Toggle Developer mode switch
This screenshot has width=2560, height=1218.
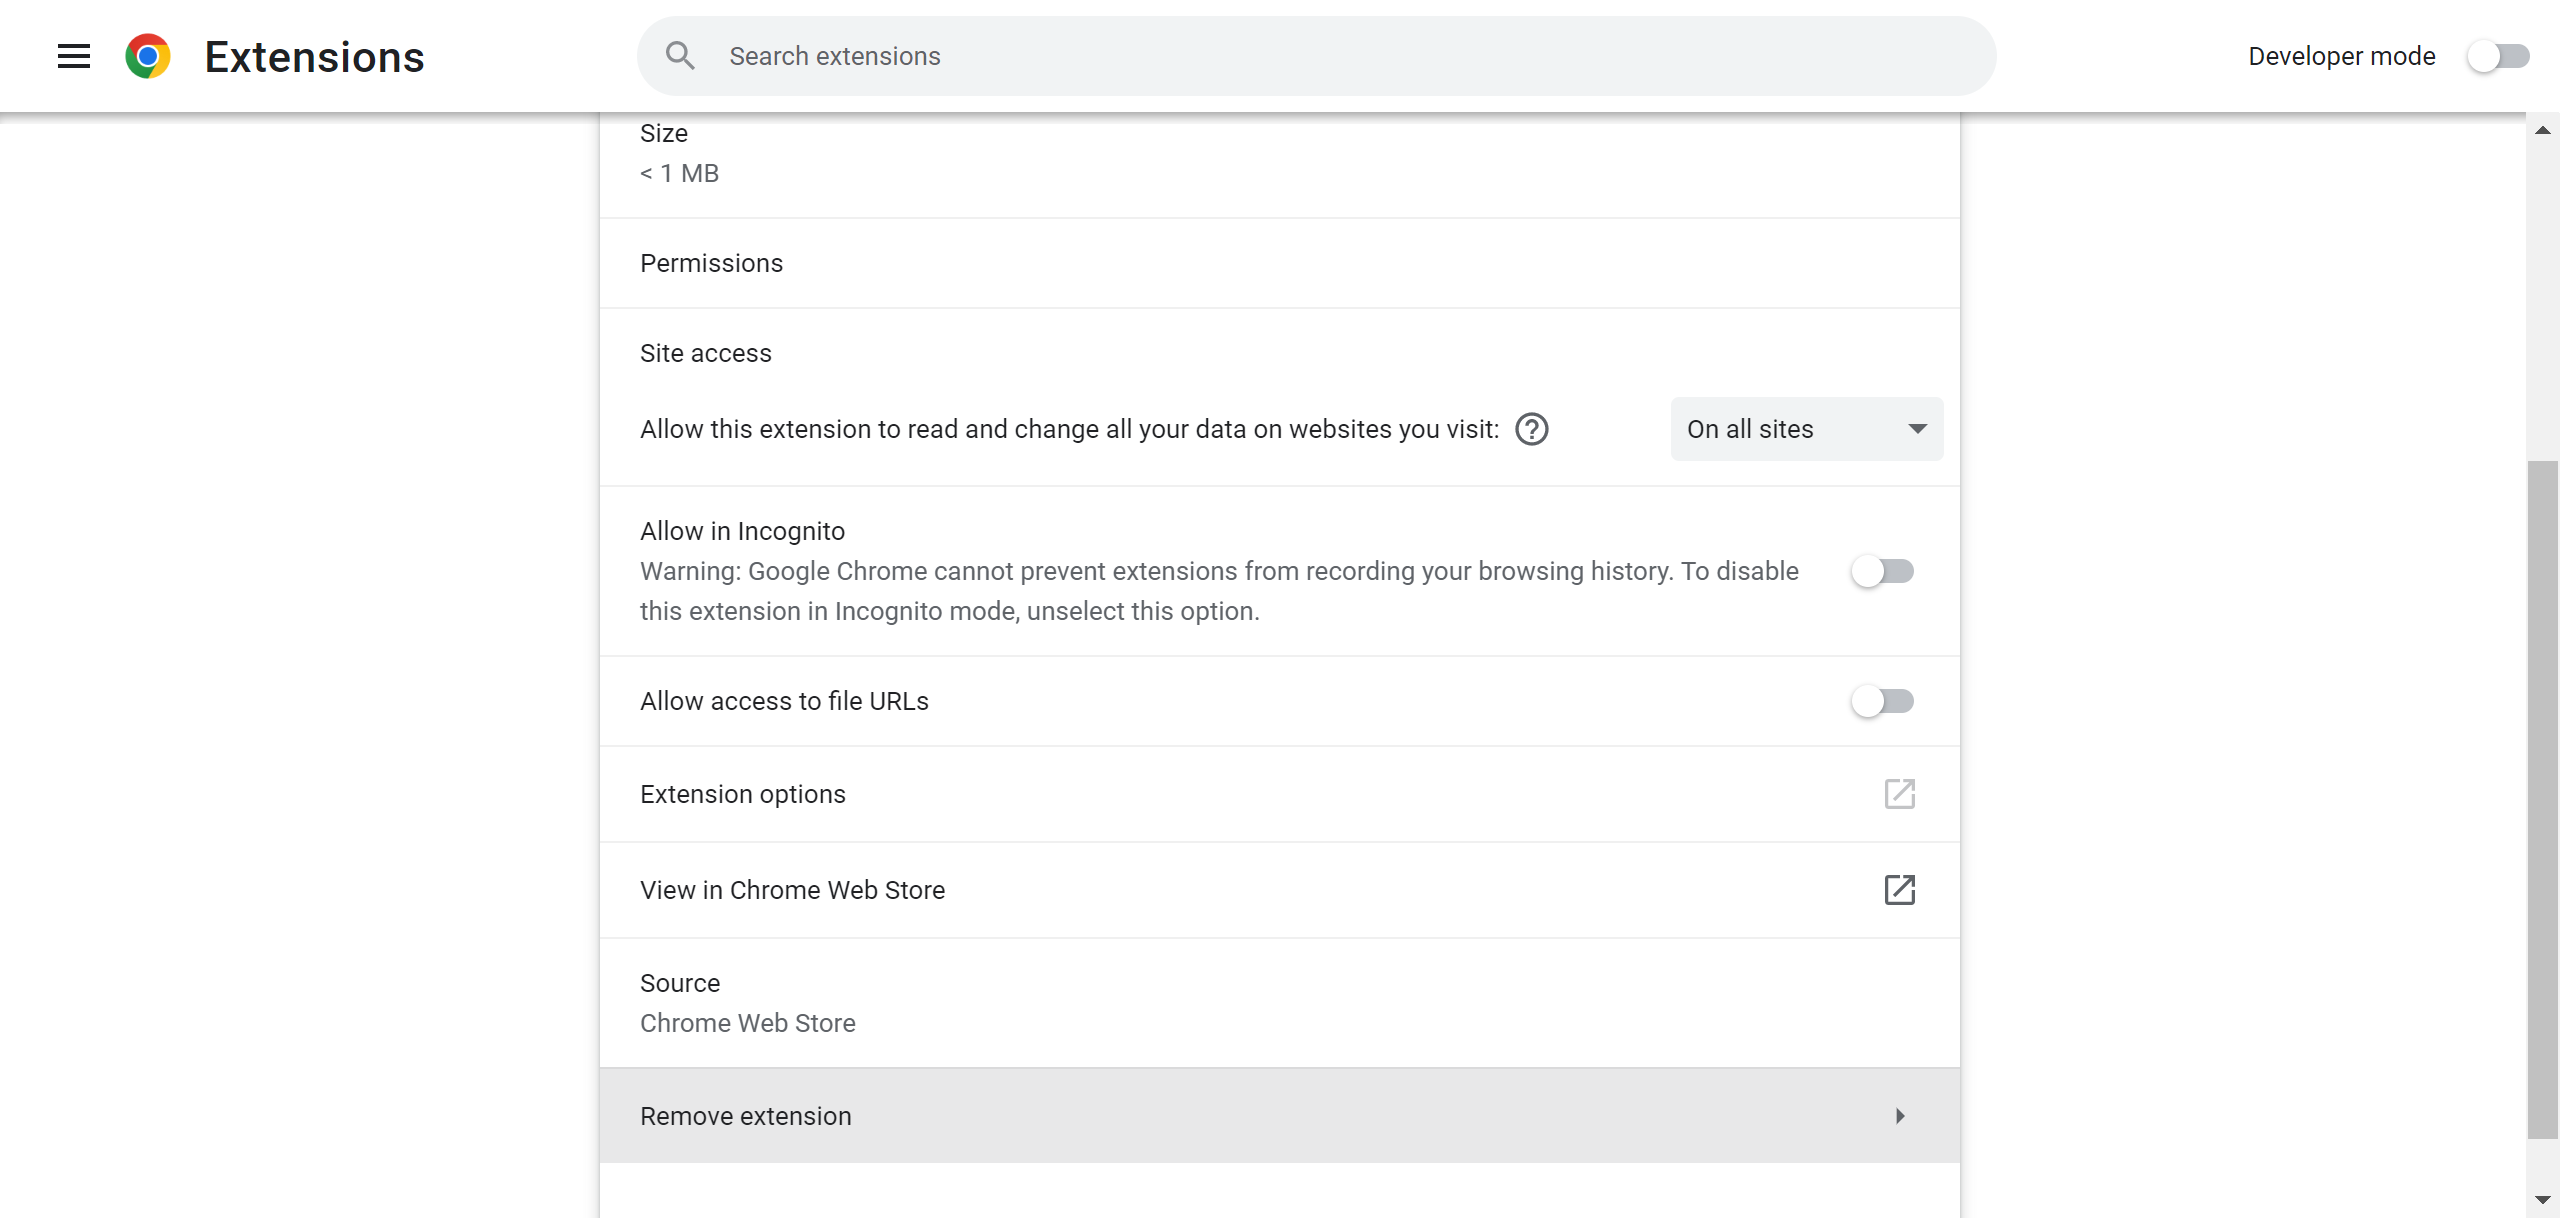(2498, 56)
